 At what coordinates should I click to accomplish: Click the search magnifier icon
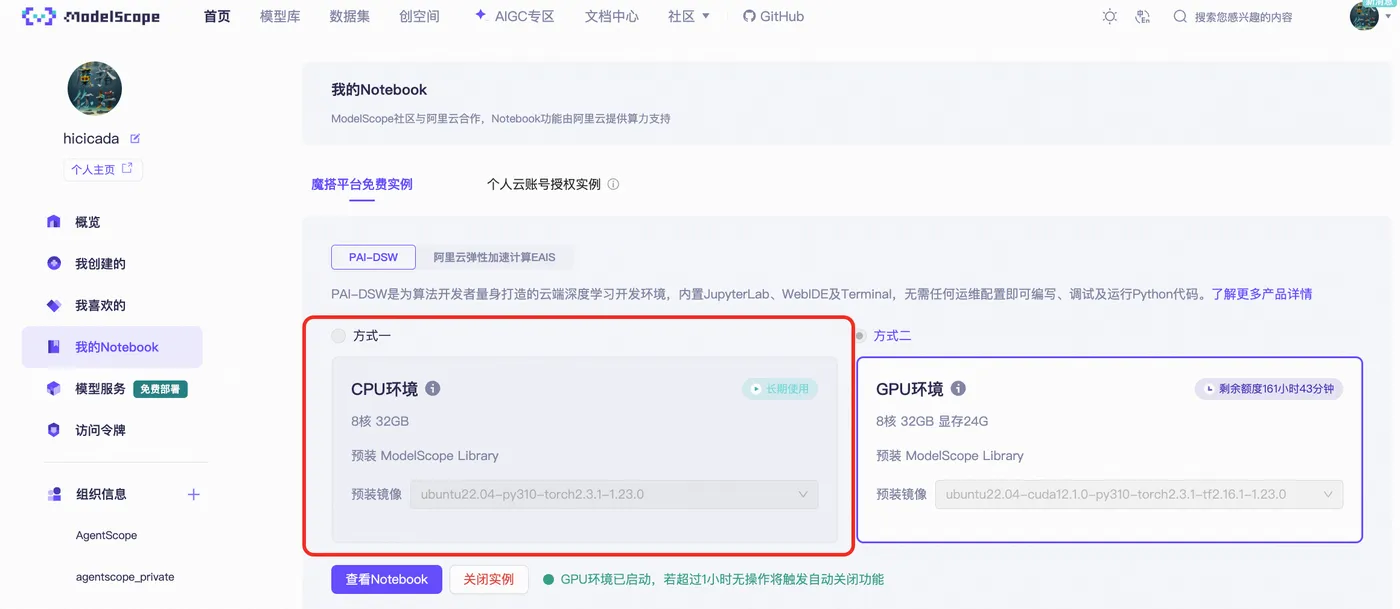tap(1180, 17)
